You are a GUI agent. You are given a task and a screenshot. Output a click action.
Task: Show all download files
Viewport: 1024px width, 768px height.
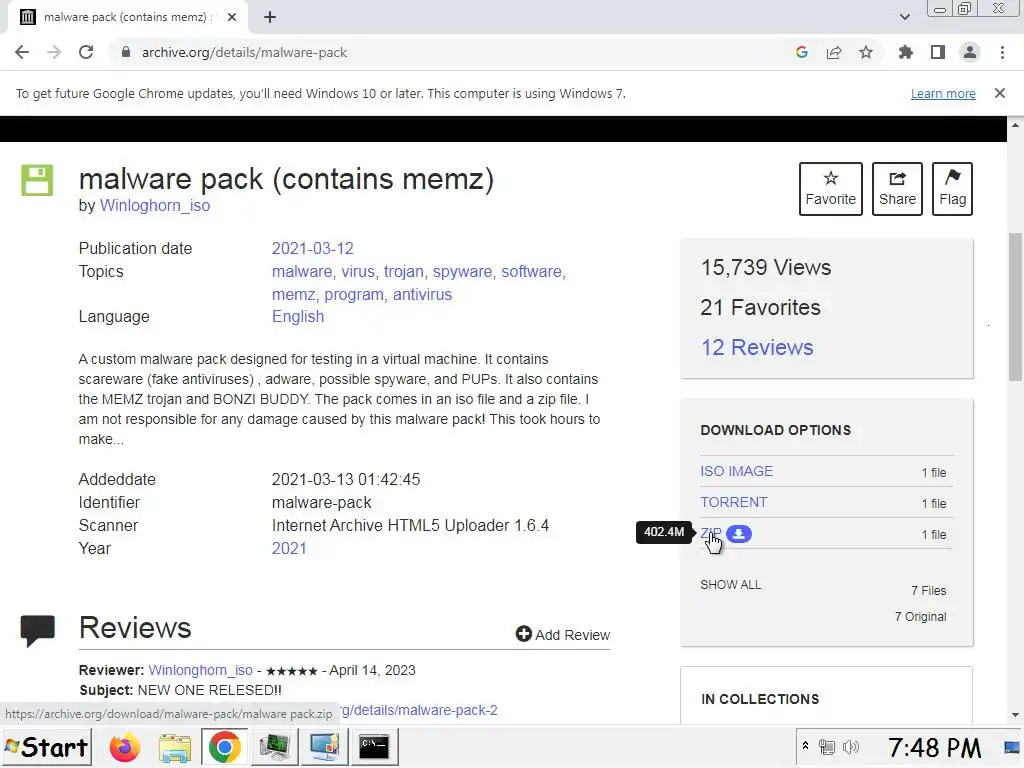pos(730,584)
